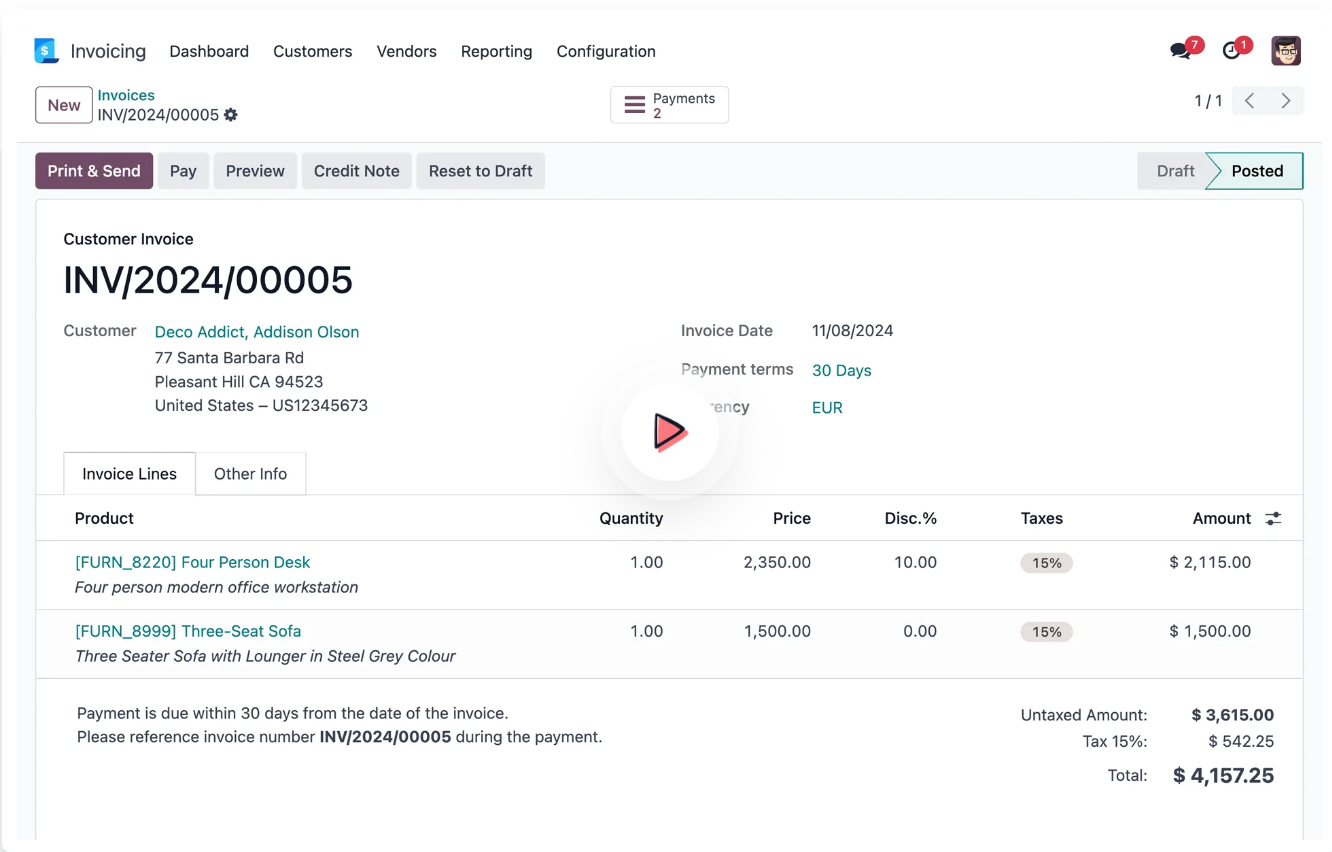This screenshot has width=1332, height=852.
Task: Click the Invoicing app logo icon
Action: click(46, 51)
